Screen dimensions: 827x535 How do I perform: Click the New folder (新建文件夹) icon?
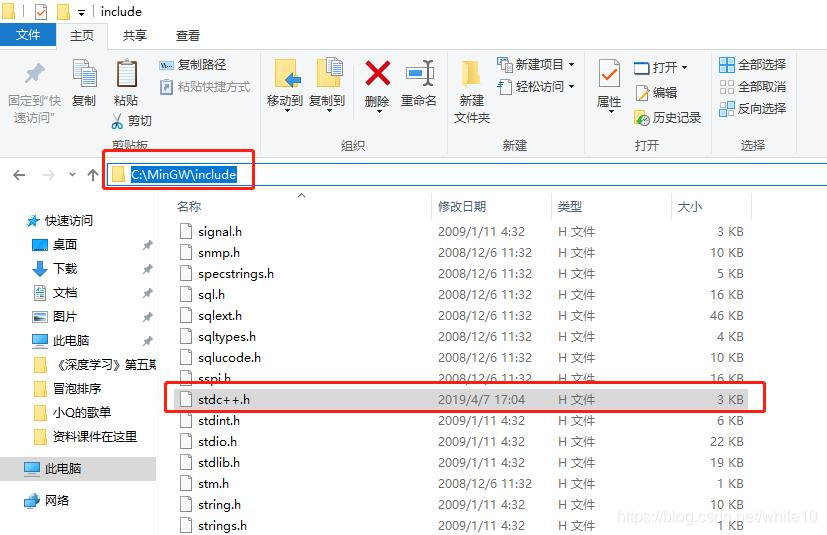(472, 73)
